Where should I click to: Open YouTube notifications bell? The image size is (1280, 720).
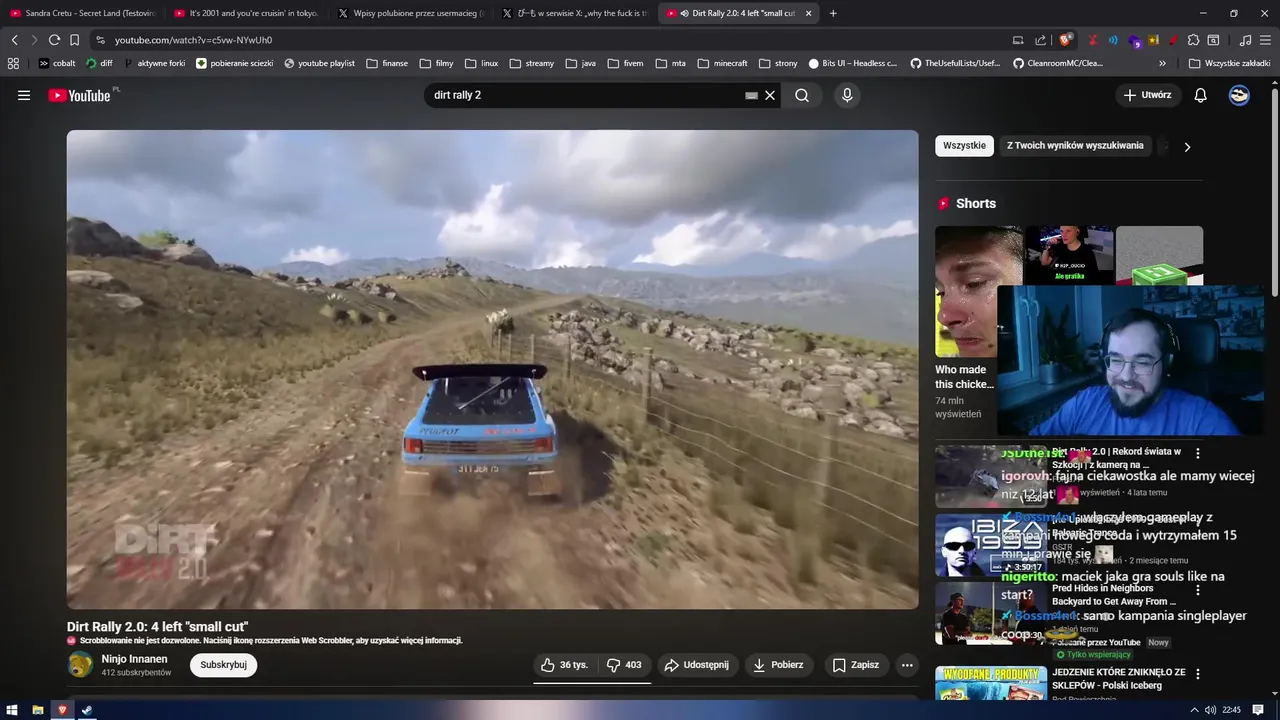coord(1201,95)
